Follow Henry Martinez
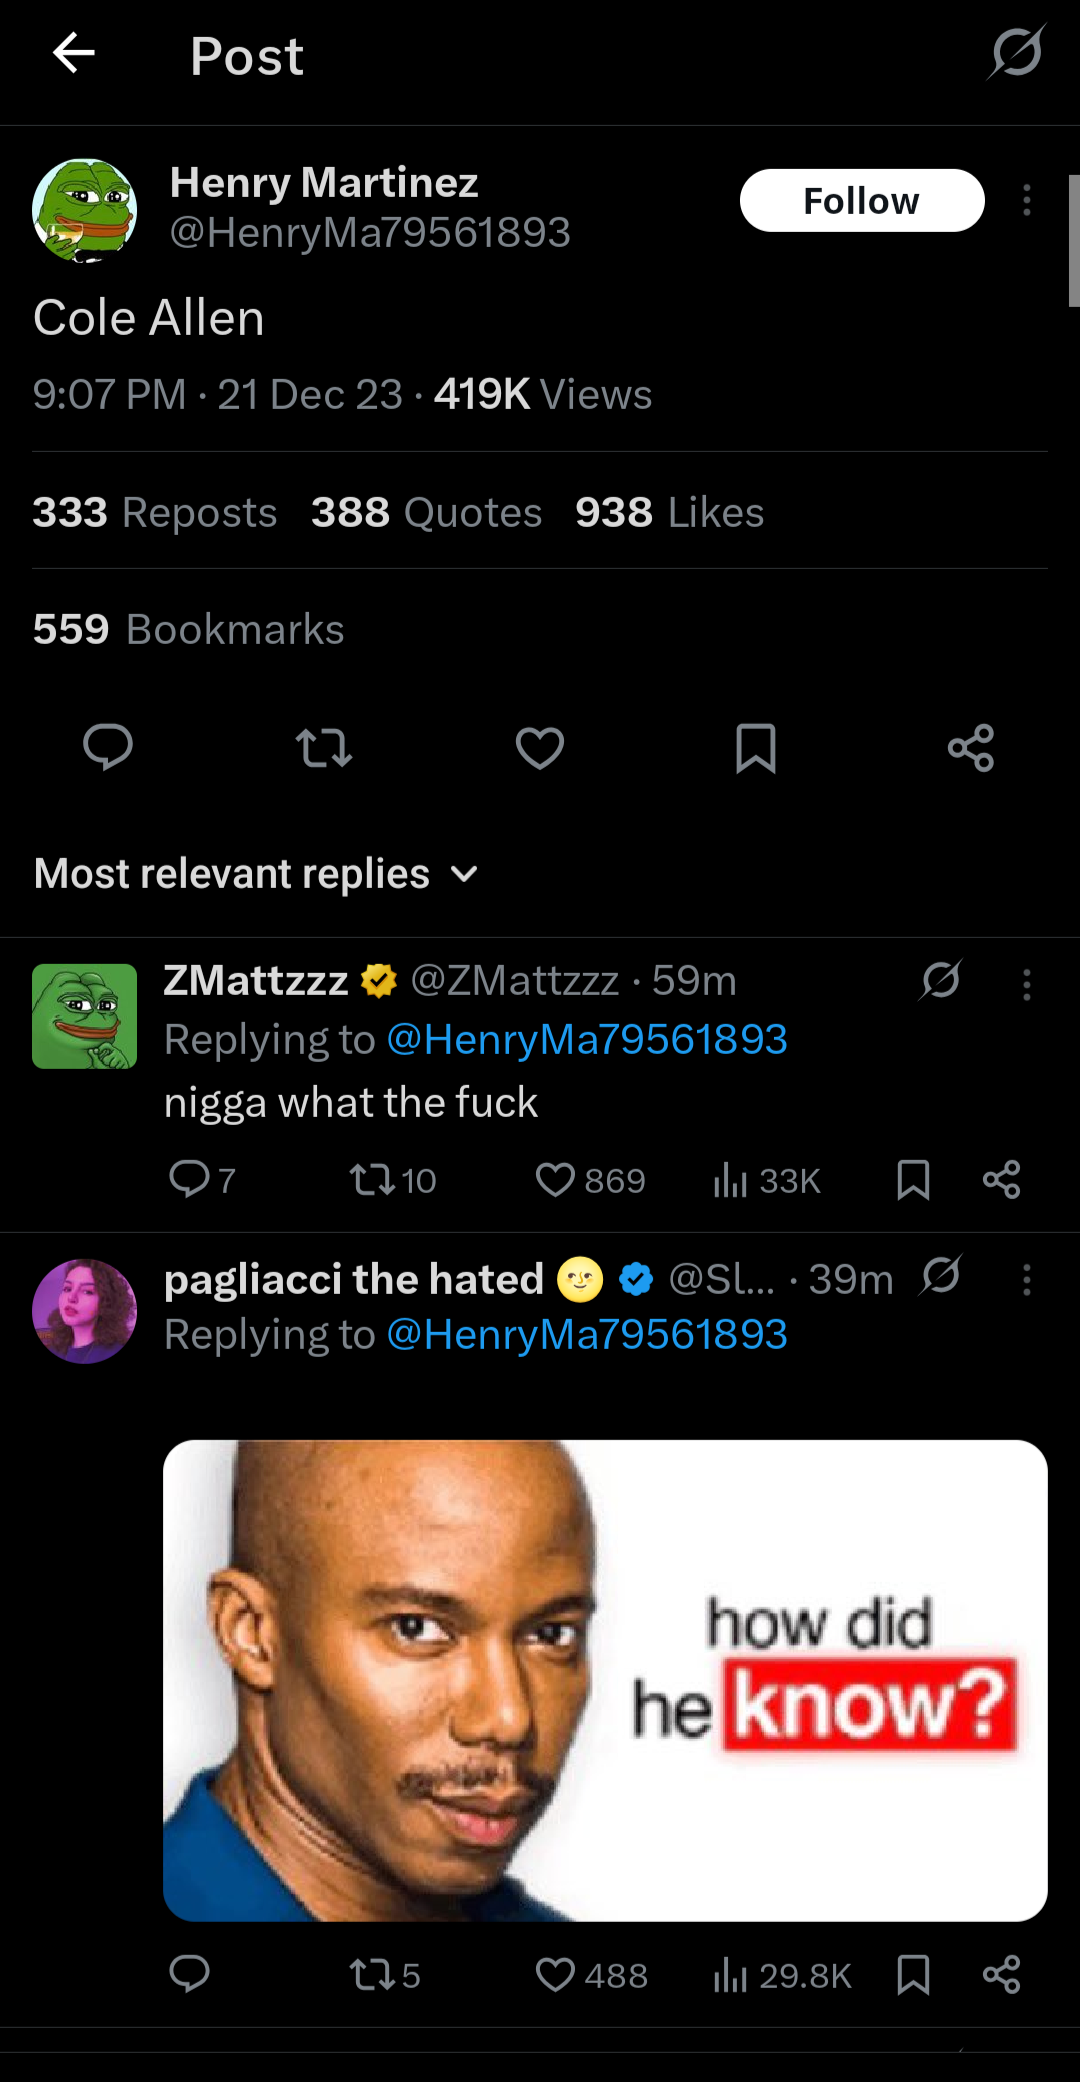This screenshot has height=2082, width=1080. [x=862, y=200]
